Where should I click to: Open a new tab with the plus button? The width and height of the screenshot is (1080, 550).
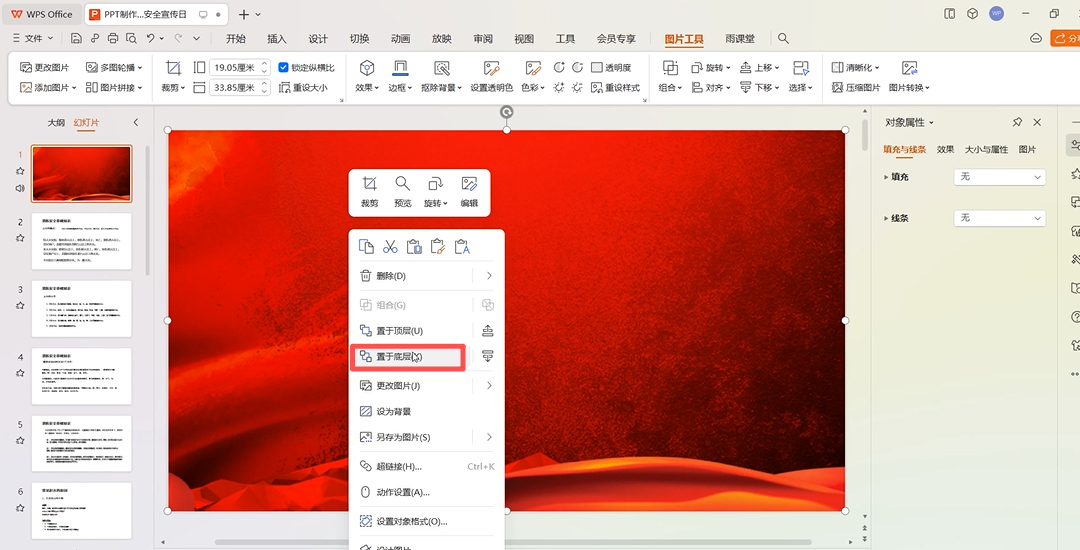tap(243, 14)
